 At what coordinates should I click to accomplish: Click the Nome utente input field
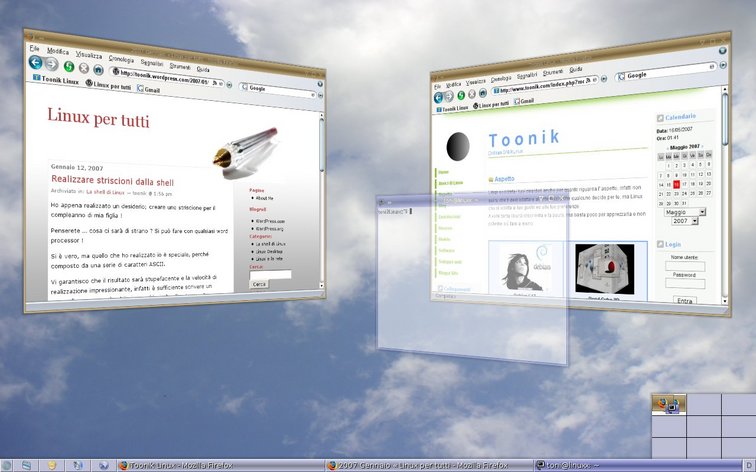tap(685, 266)
